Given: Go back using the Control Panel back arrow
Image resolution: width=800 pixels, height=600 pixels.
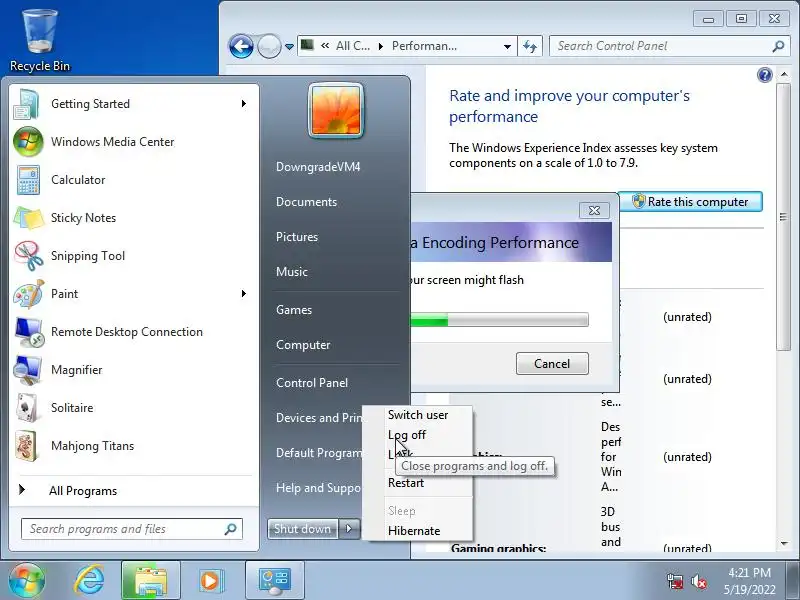Looking at the screenshot, I should point(241,46).
